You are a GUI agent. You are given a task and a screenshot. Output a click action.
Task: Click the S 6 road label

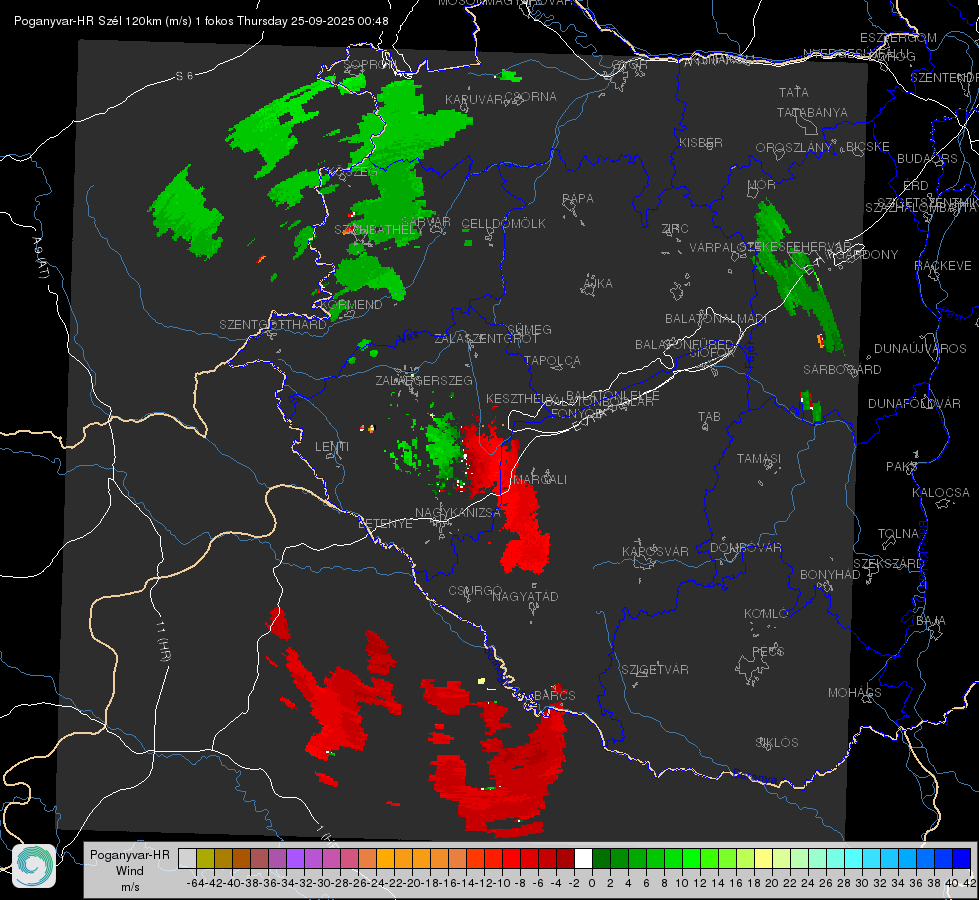click(x=184, y=76)
